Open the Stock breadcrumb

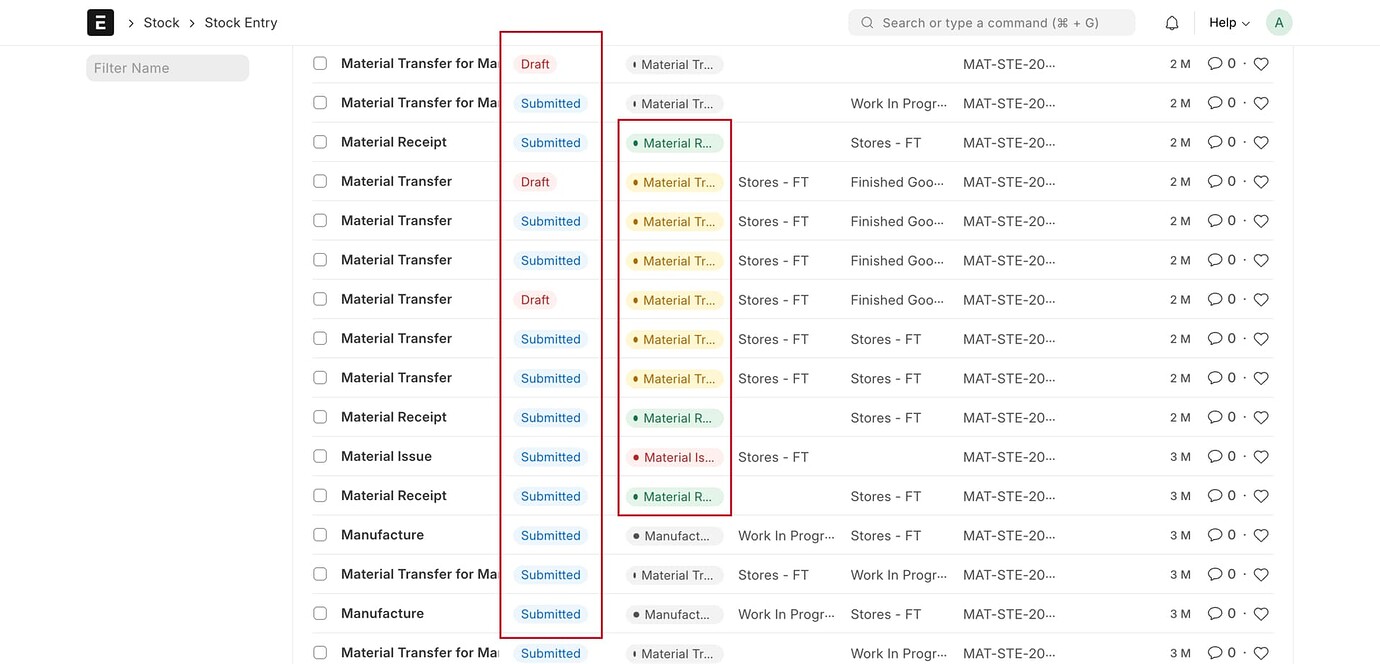click(160, 21)
